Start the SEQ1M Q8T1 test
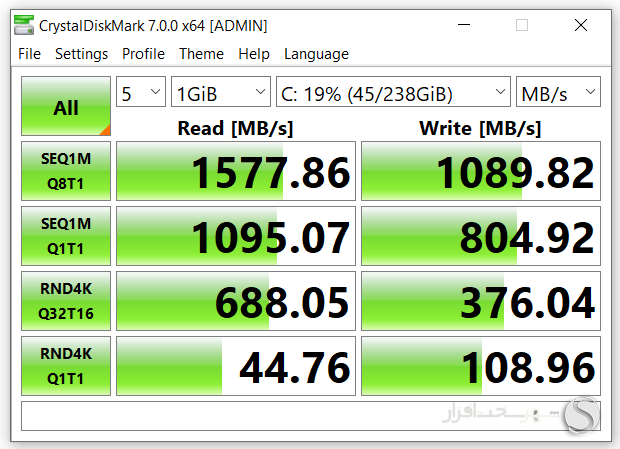The image size is (620, 449). click(66, 171)
